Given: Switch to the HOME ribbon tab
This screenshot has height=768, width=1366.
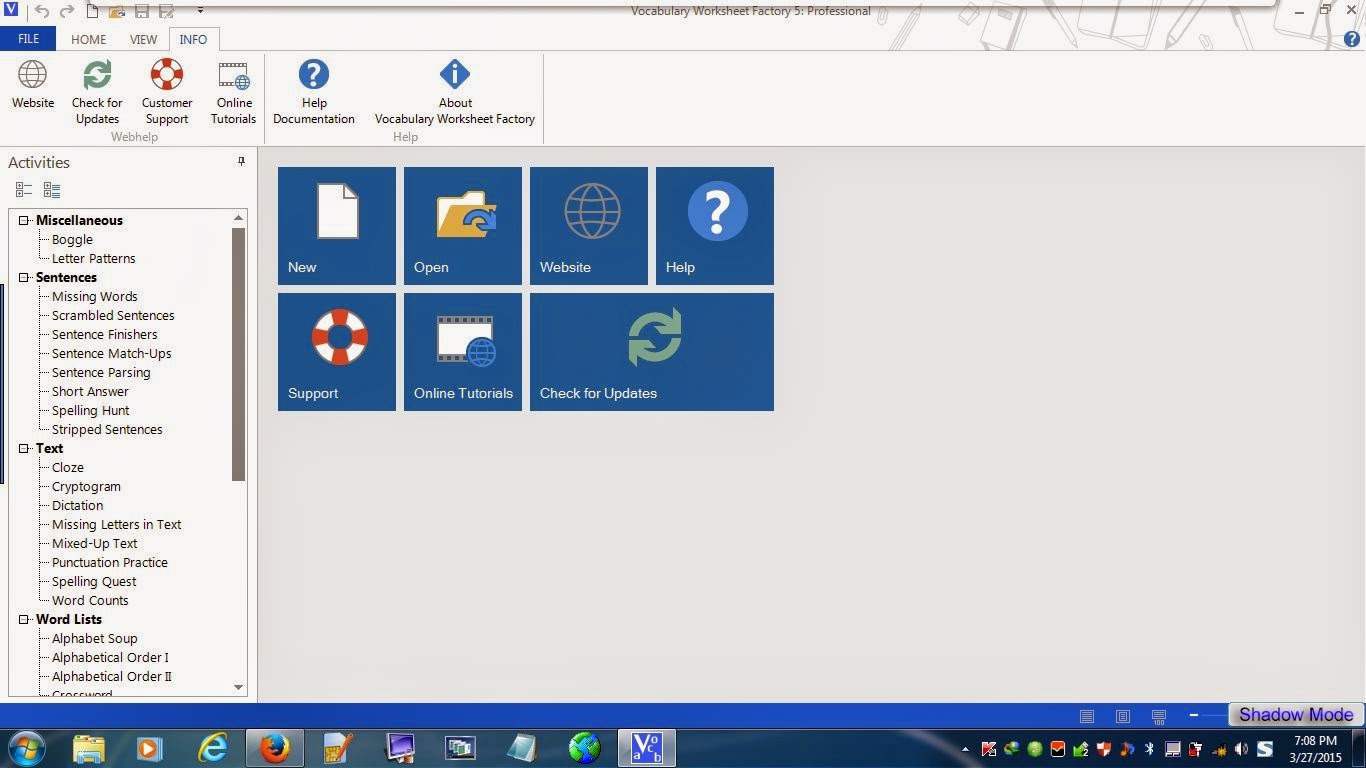Looking at the screenshot, I should [88, 39].
